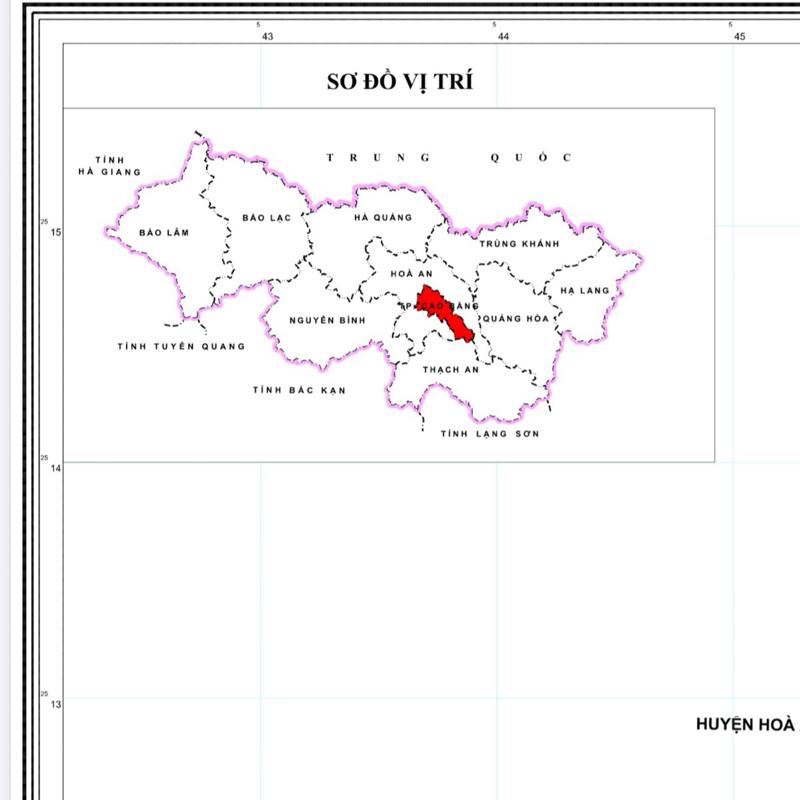Click the TRÙNG KHÁNH district label

[519, 244]
